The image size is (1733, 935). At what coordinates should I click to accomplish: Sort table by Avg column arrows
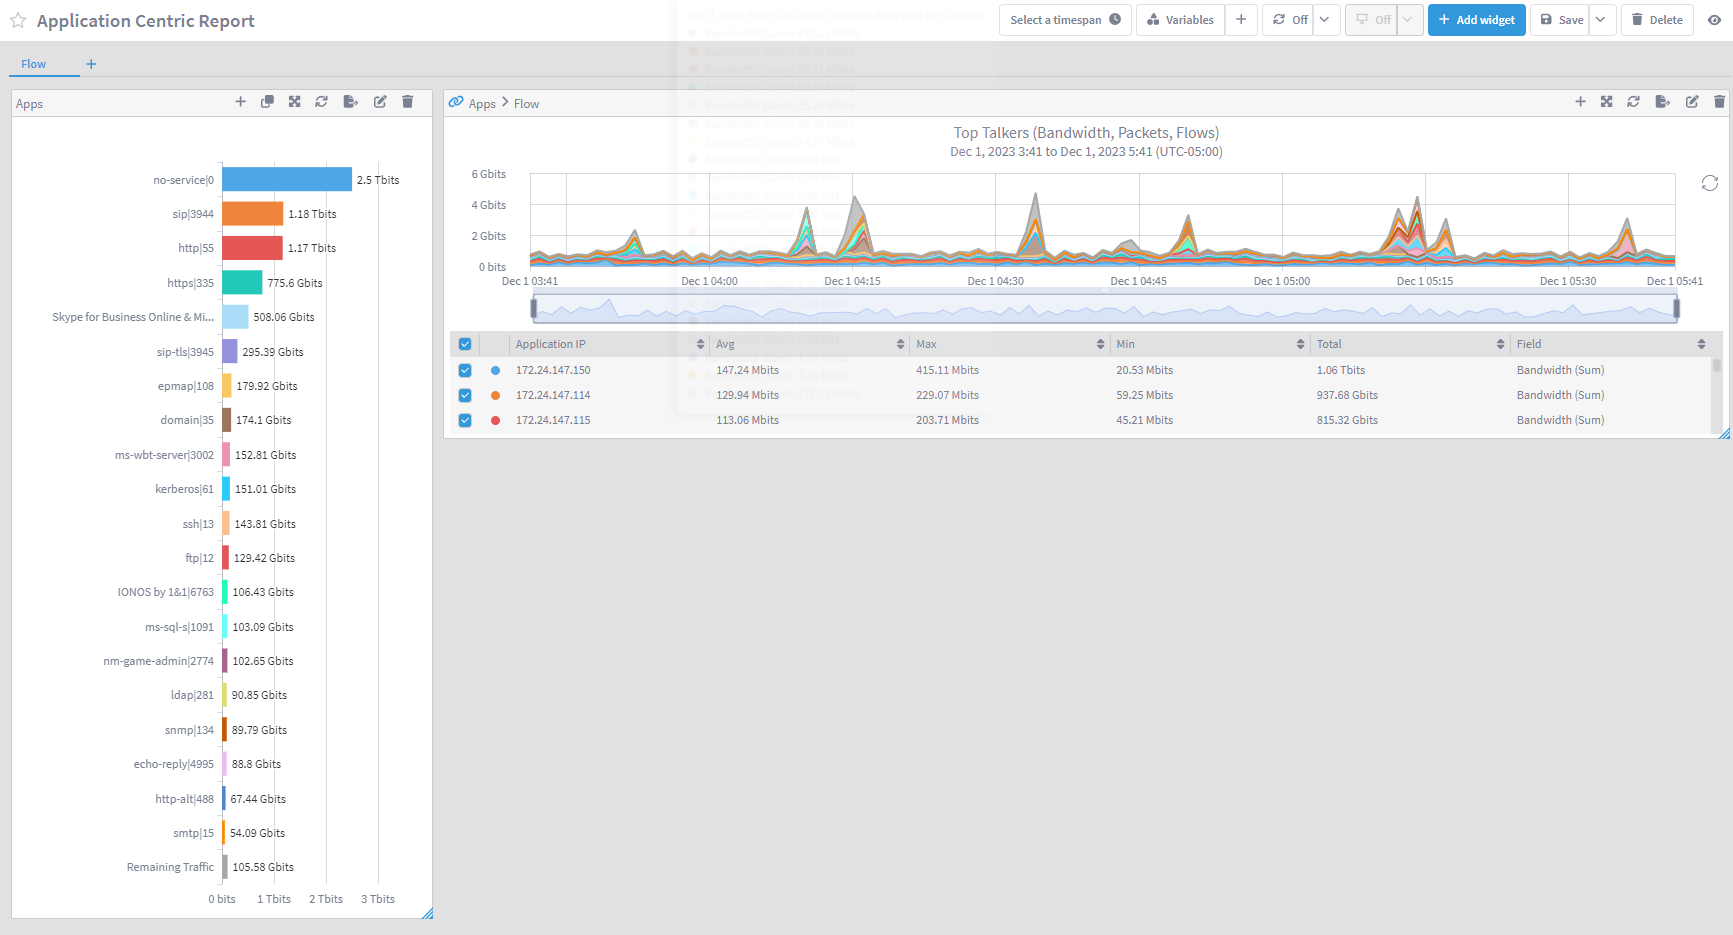900,344
